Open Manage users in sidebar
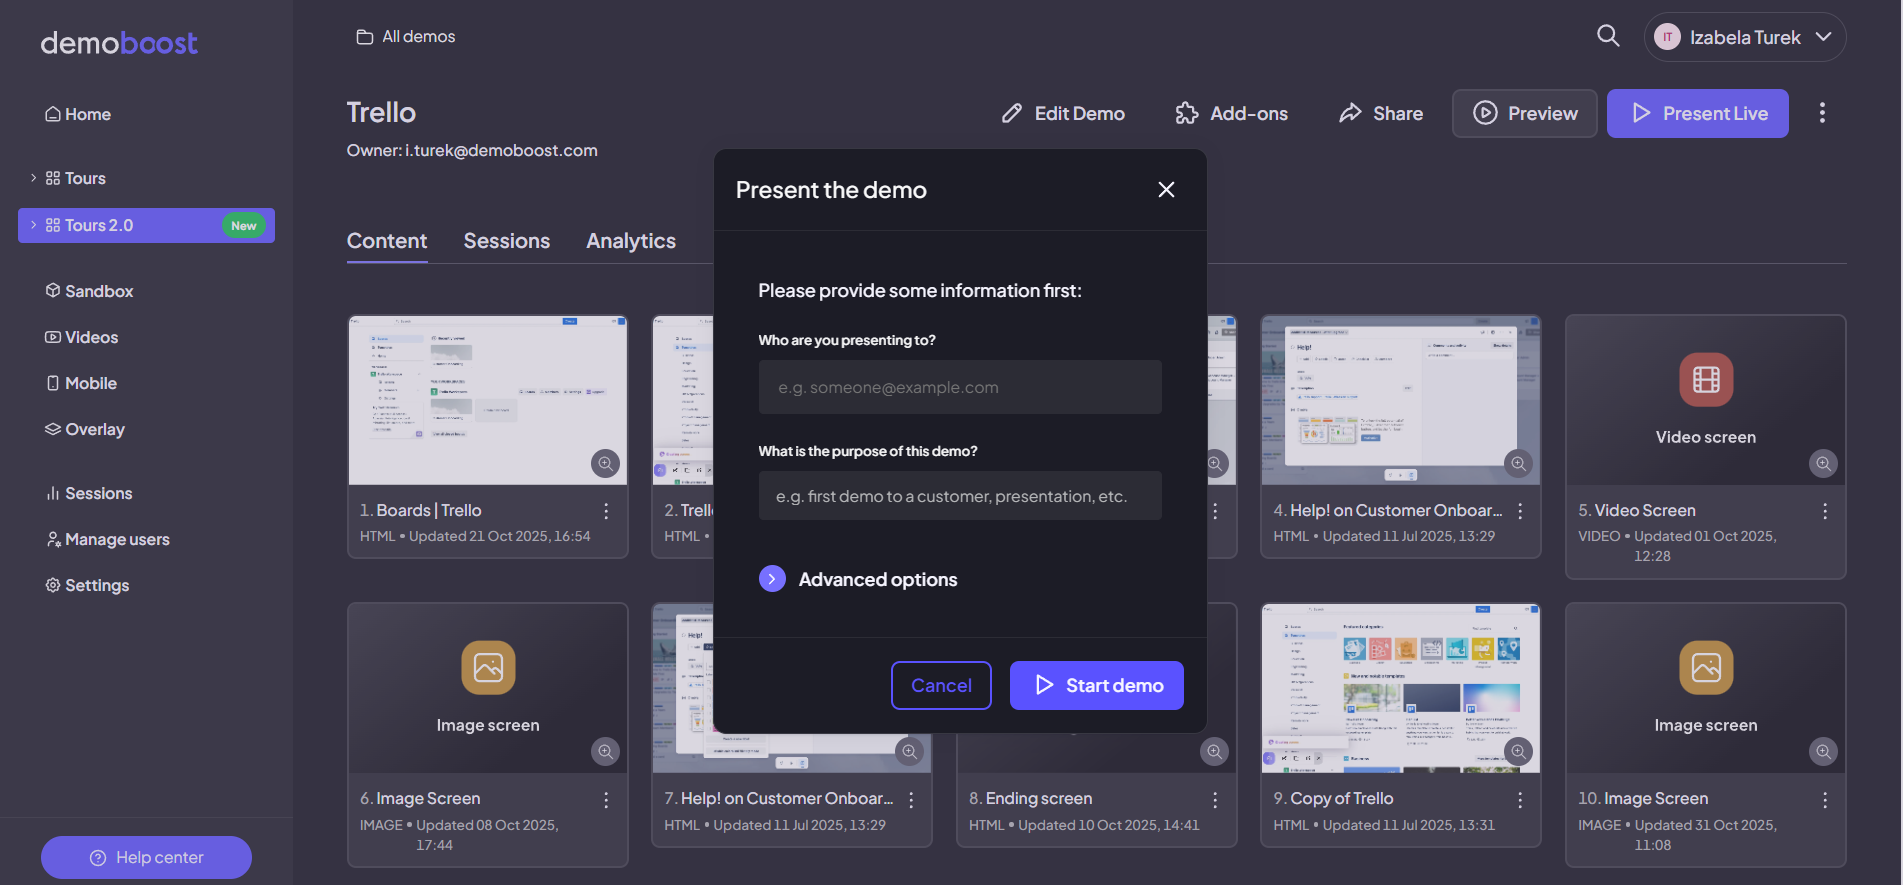The height and width of the screenshot is (885, 1903). 107,539
